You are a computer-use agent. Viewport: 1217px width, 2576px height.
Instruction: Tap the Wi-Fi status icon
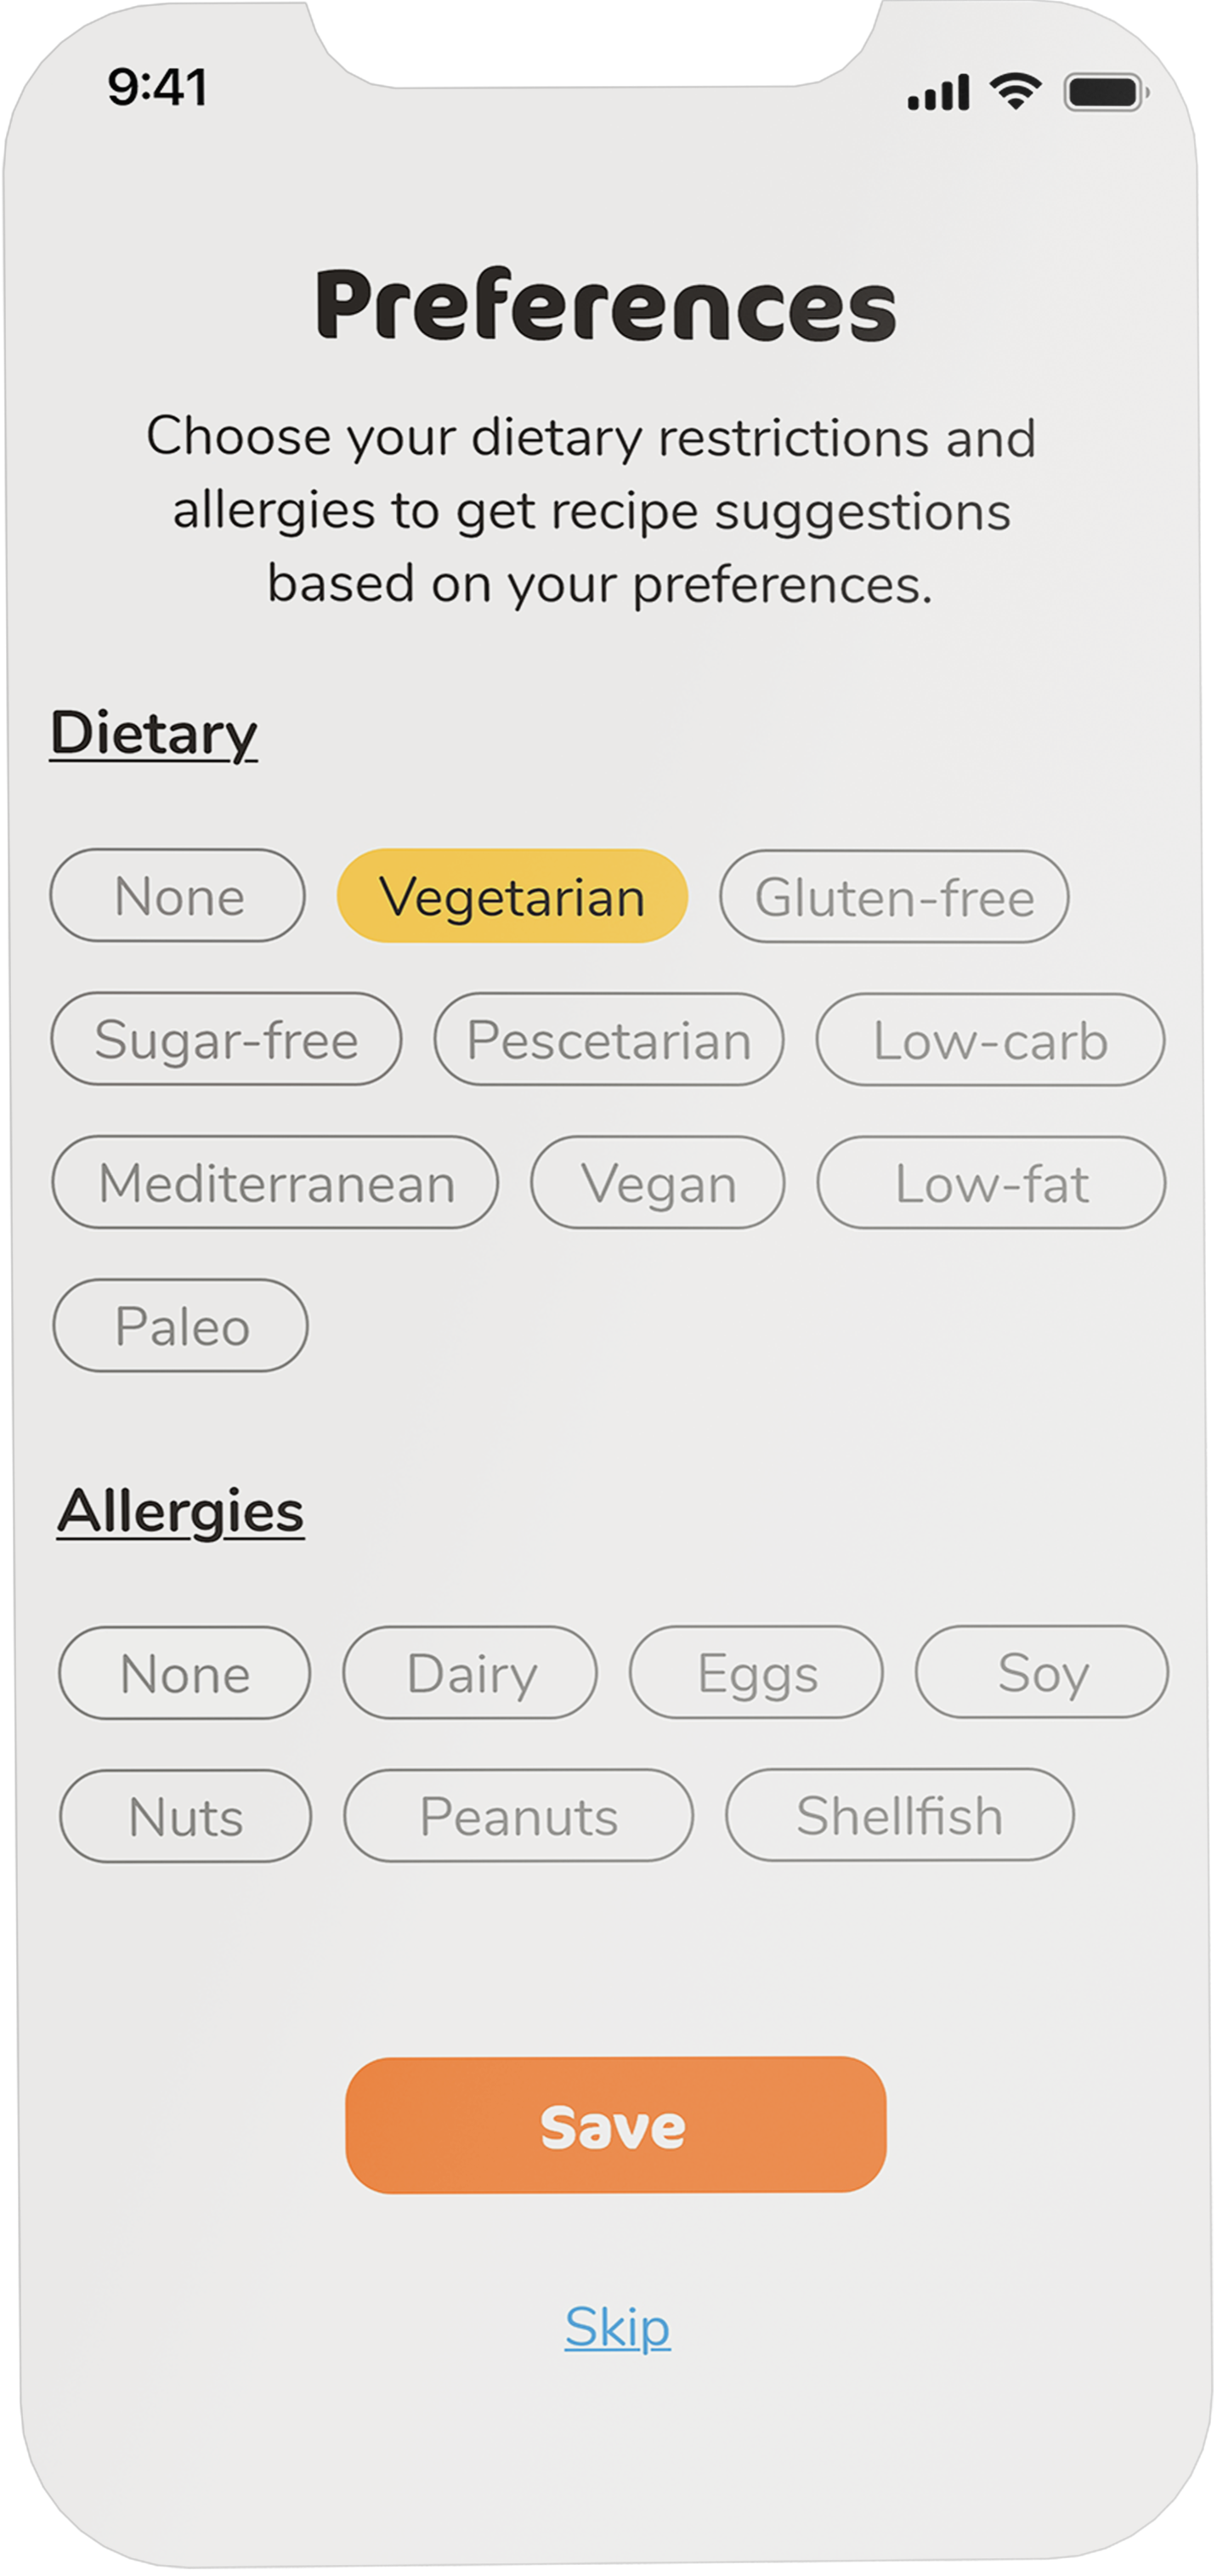pos(1015,92)
